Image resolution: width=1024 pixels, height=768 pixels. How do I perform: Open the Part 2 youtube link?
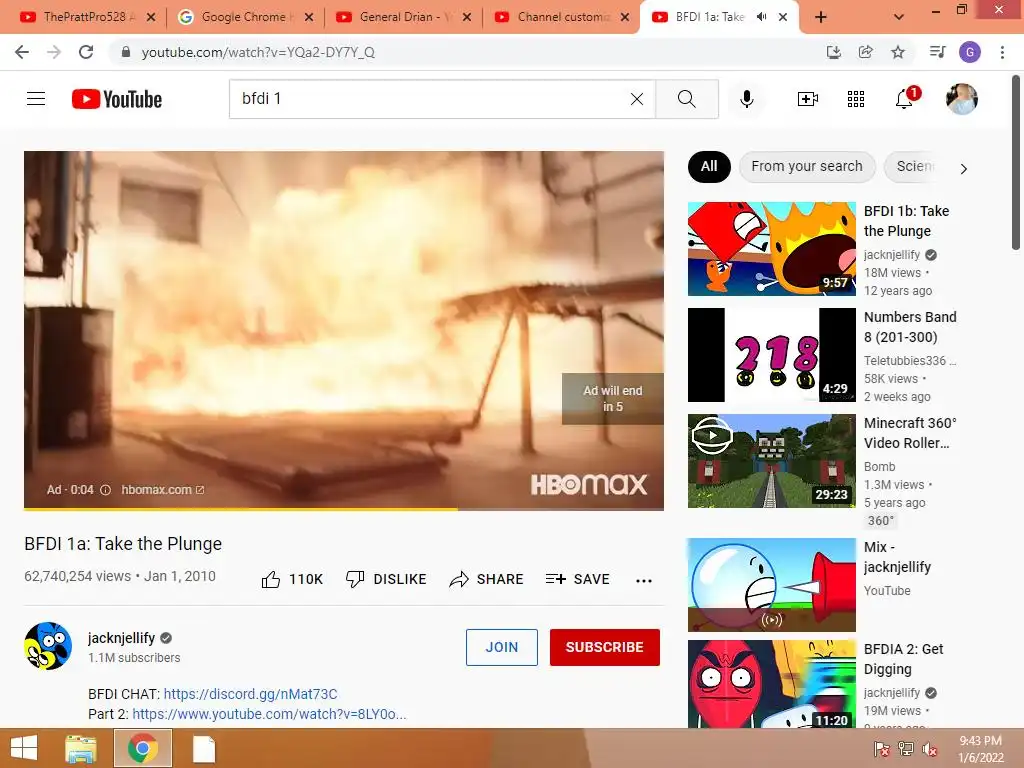click(269, 714)
